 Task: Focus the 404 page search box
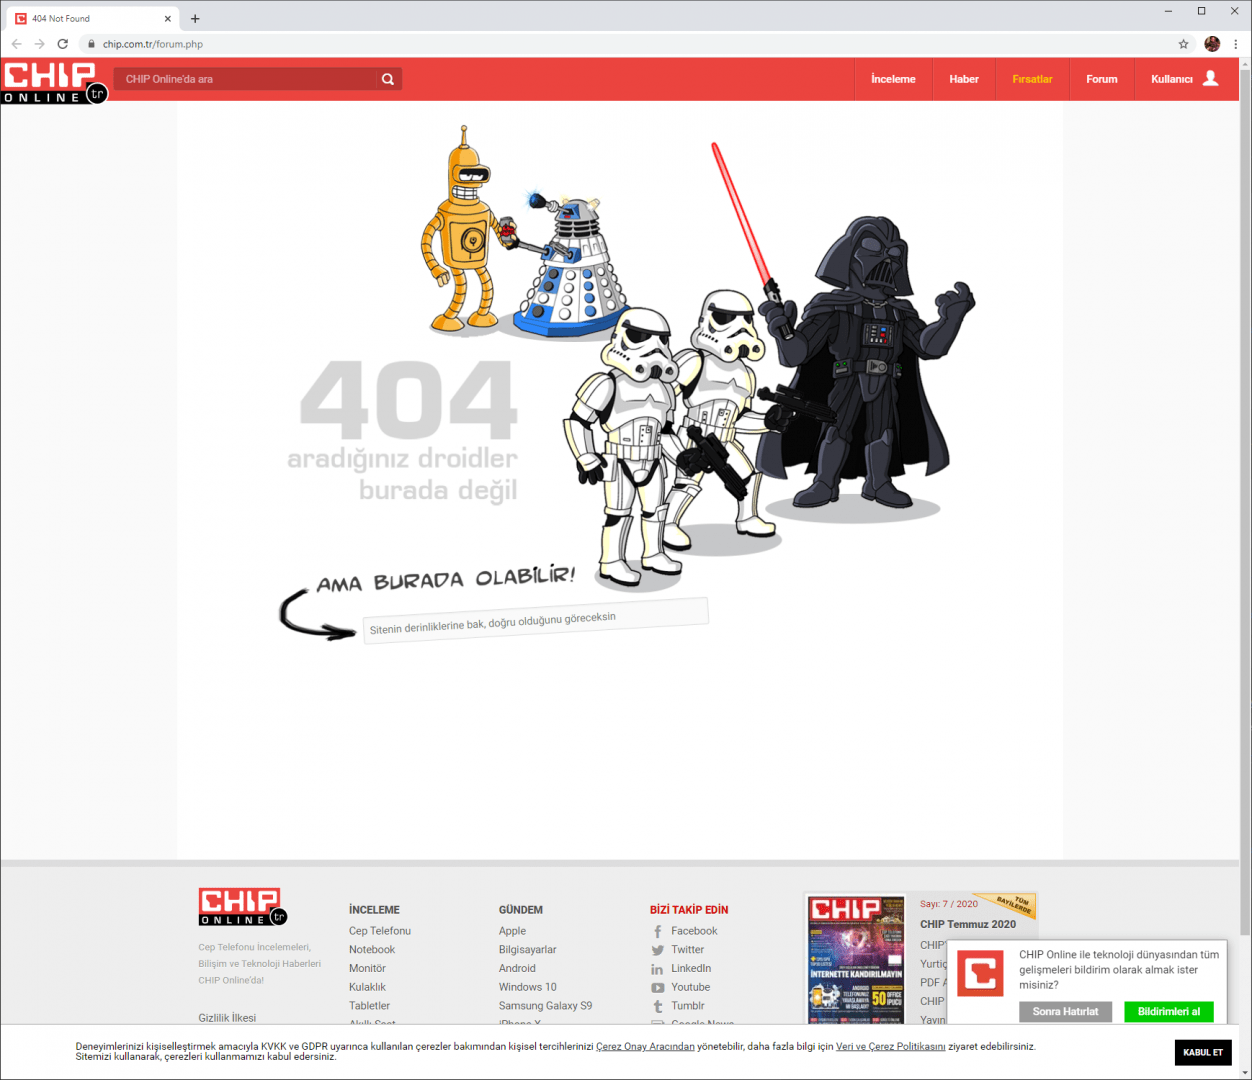pos(535,621)
